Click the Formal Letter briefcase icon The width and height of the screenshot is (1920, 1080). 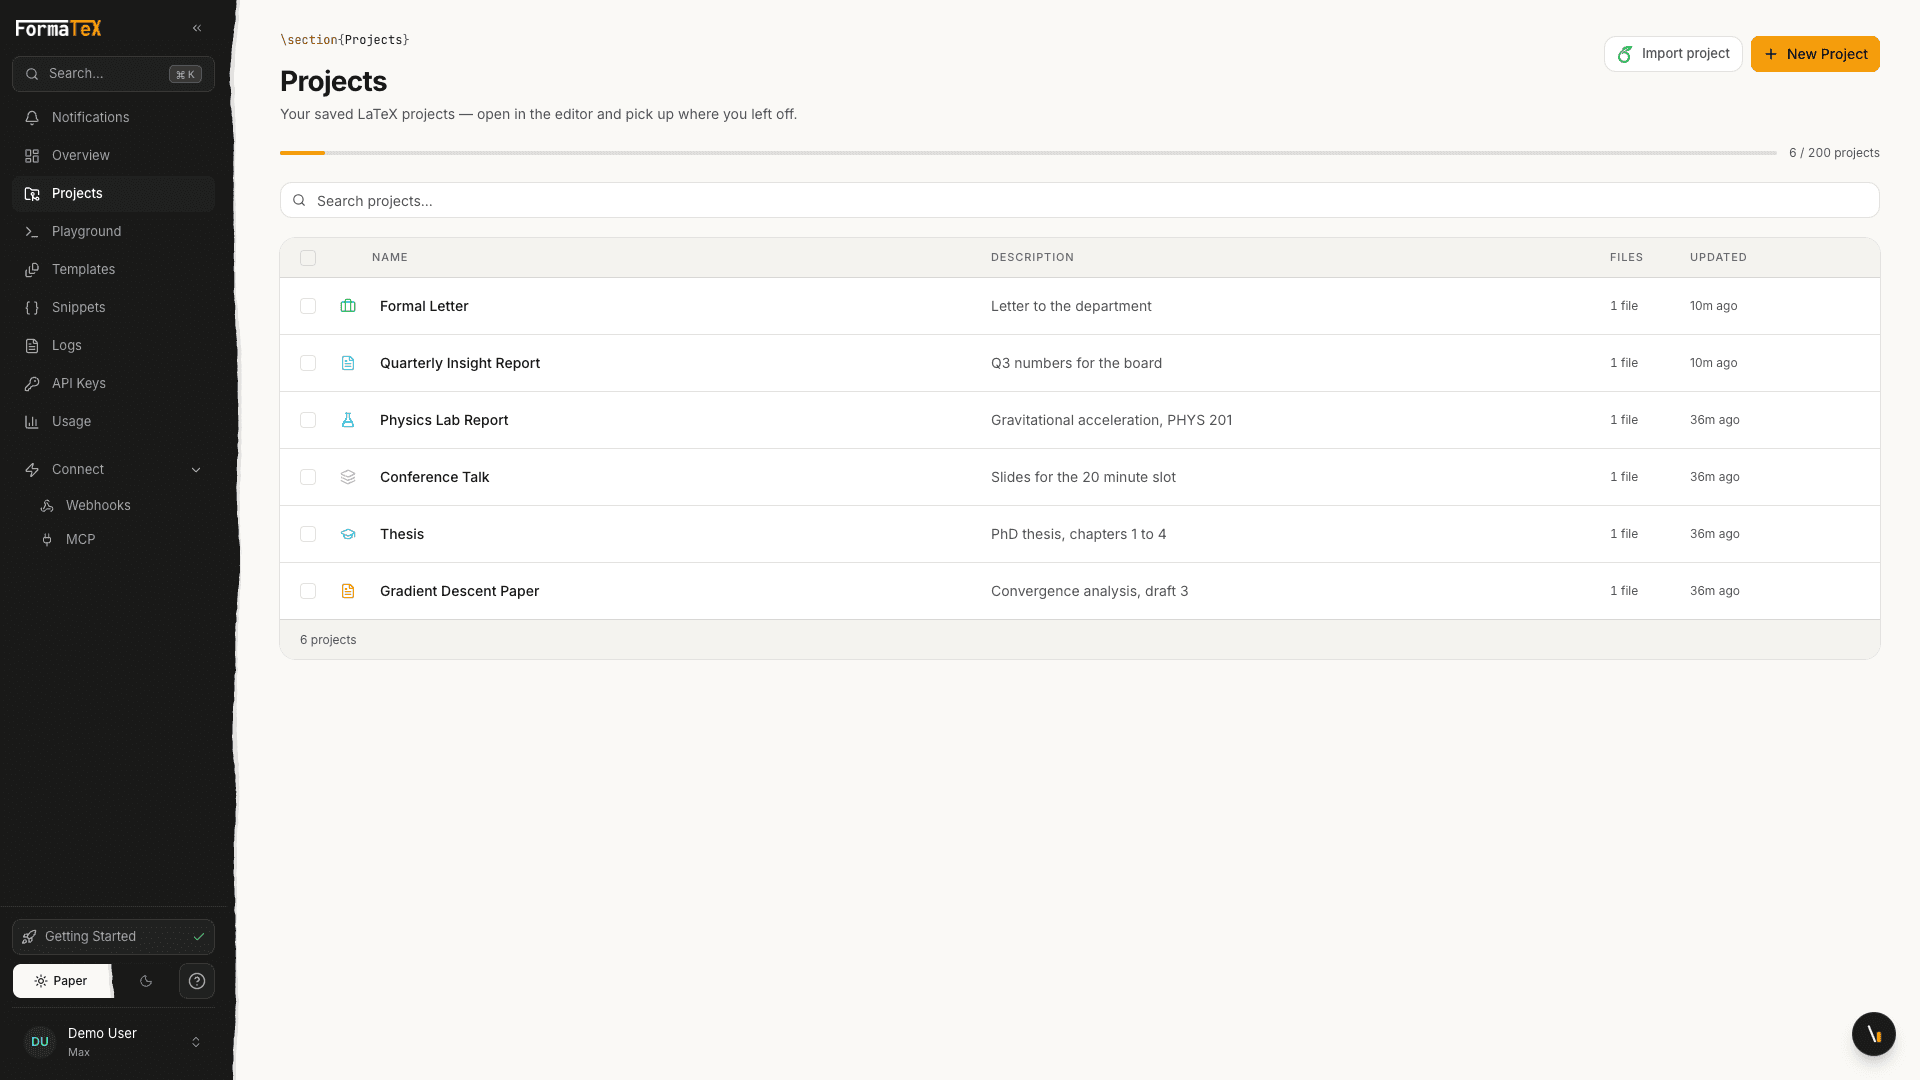click(348, 306)
